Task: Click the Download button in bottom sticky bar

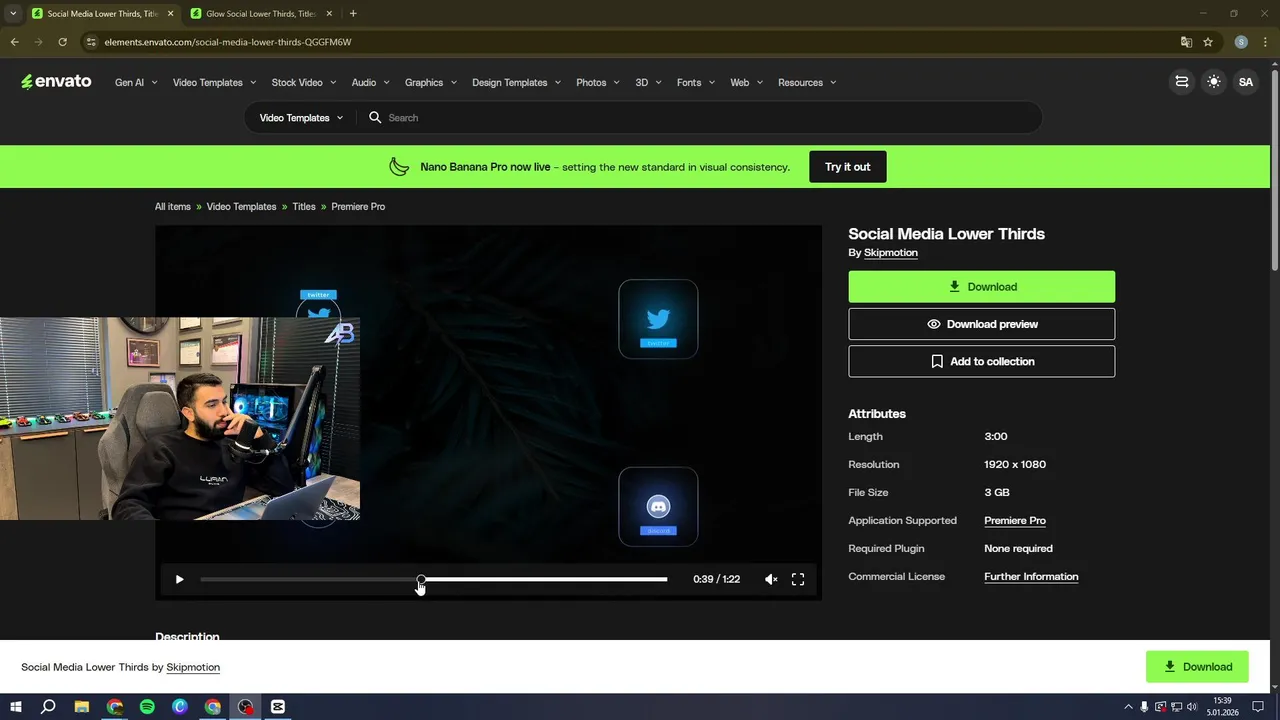Action: pos(1197,667)
